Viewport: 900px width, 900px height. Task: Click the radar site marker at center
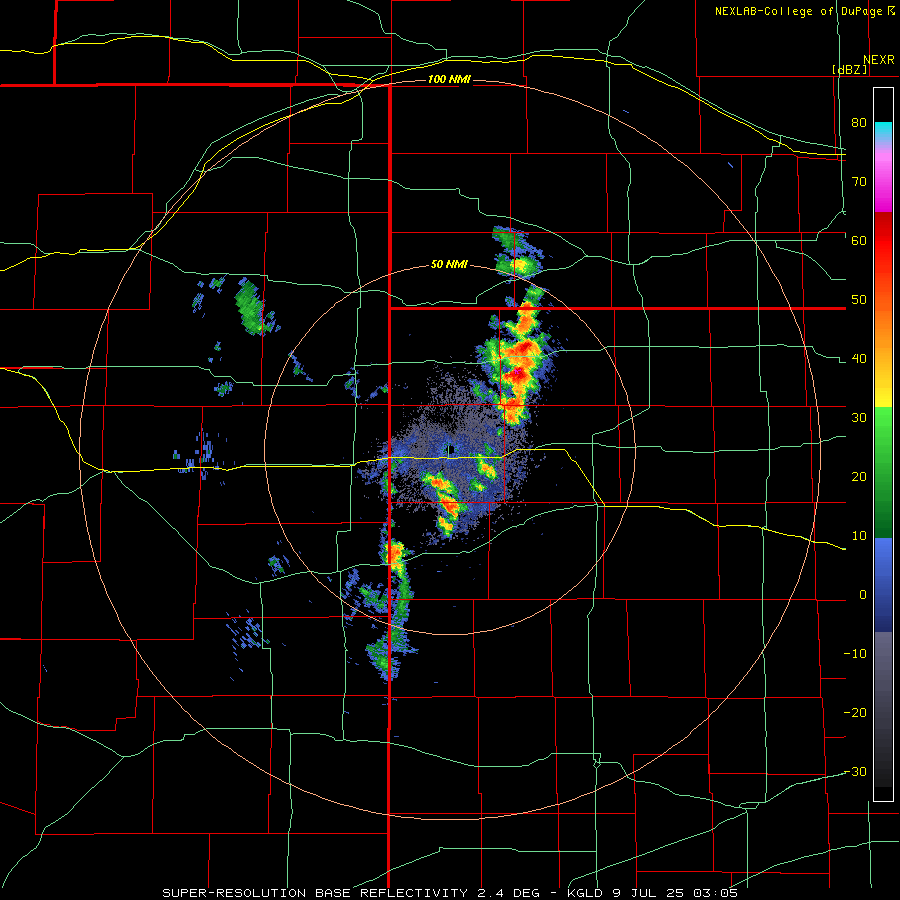451,449
